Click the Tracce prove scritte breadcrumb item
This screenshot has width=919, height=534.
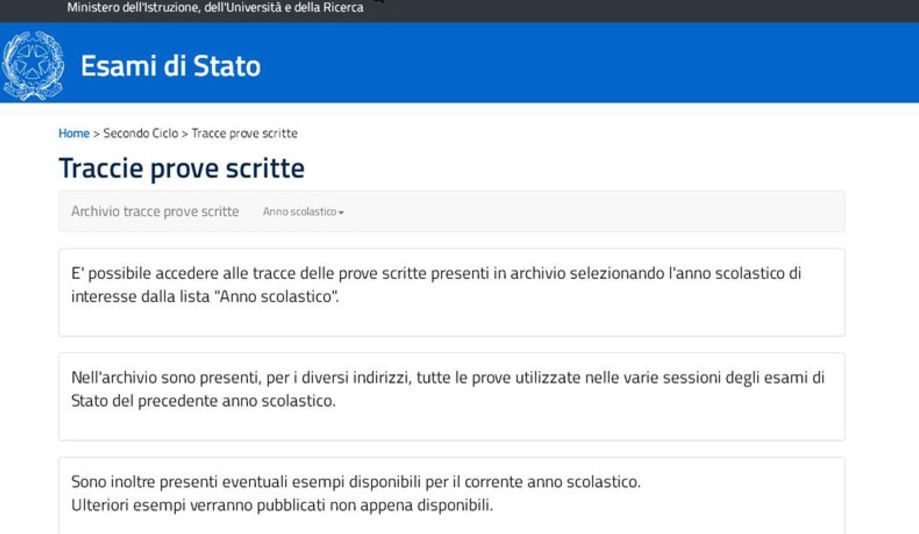244,133
